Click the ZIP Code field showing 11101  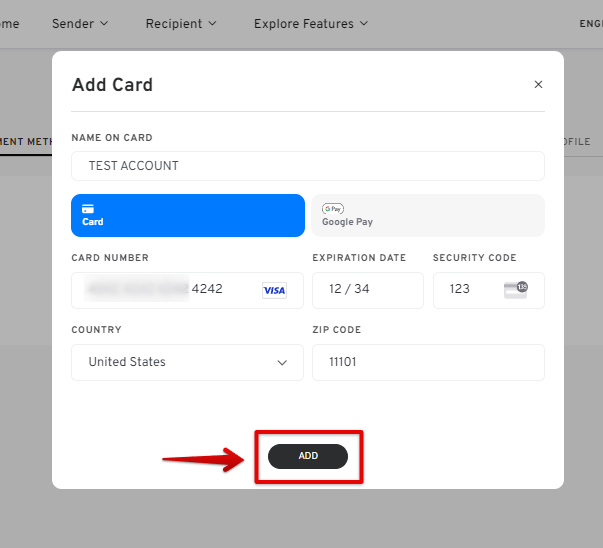click(428, 362)
